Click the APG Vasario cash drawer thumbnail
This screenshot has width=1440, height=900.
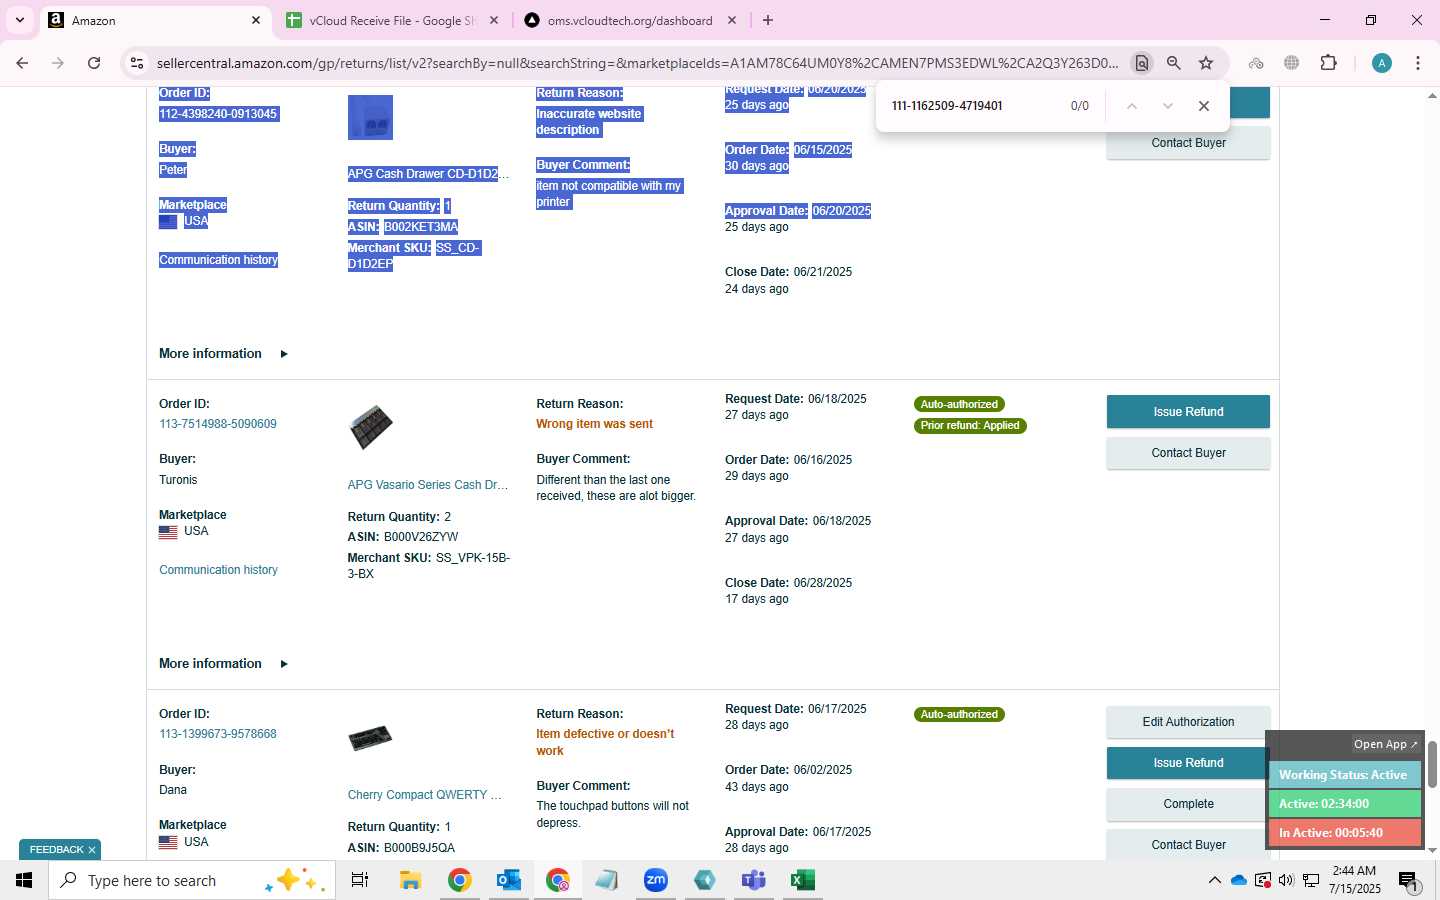[370, 428]
